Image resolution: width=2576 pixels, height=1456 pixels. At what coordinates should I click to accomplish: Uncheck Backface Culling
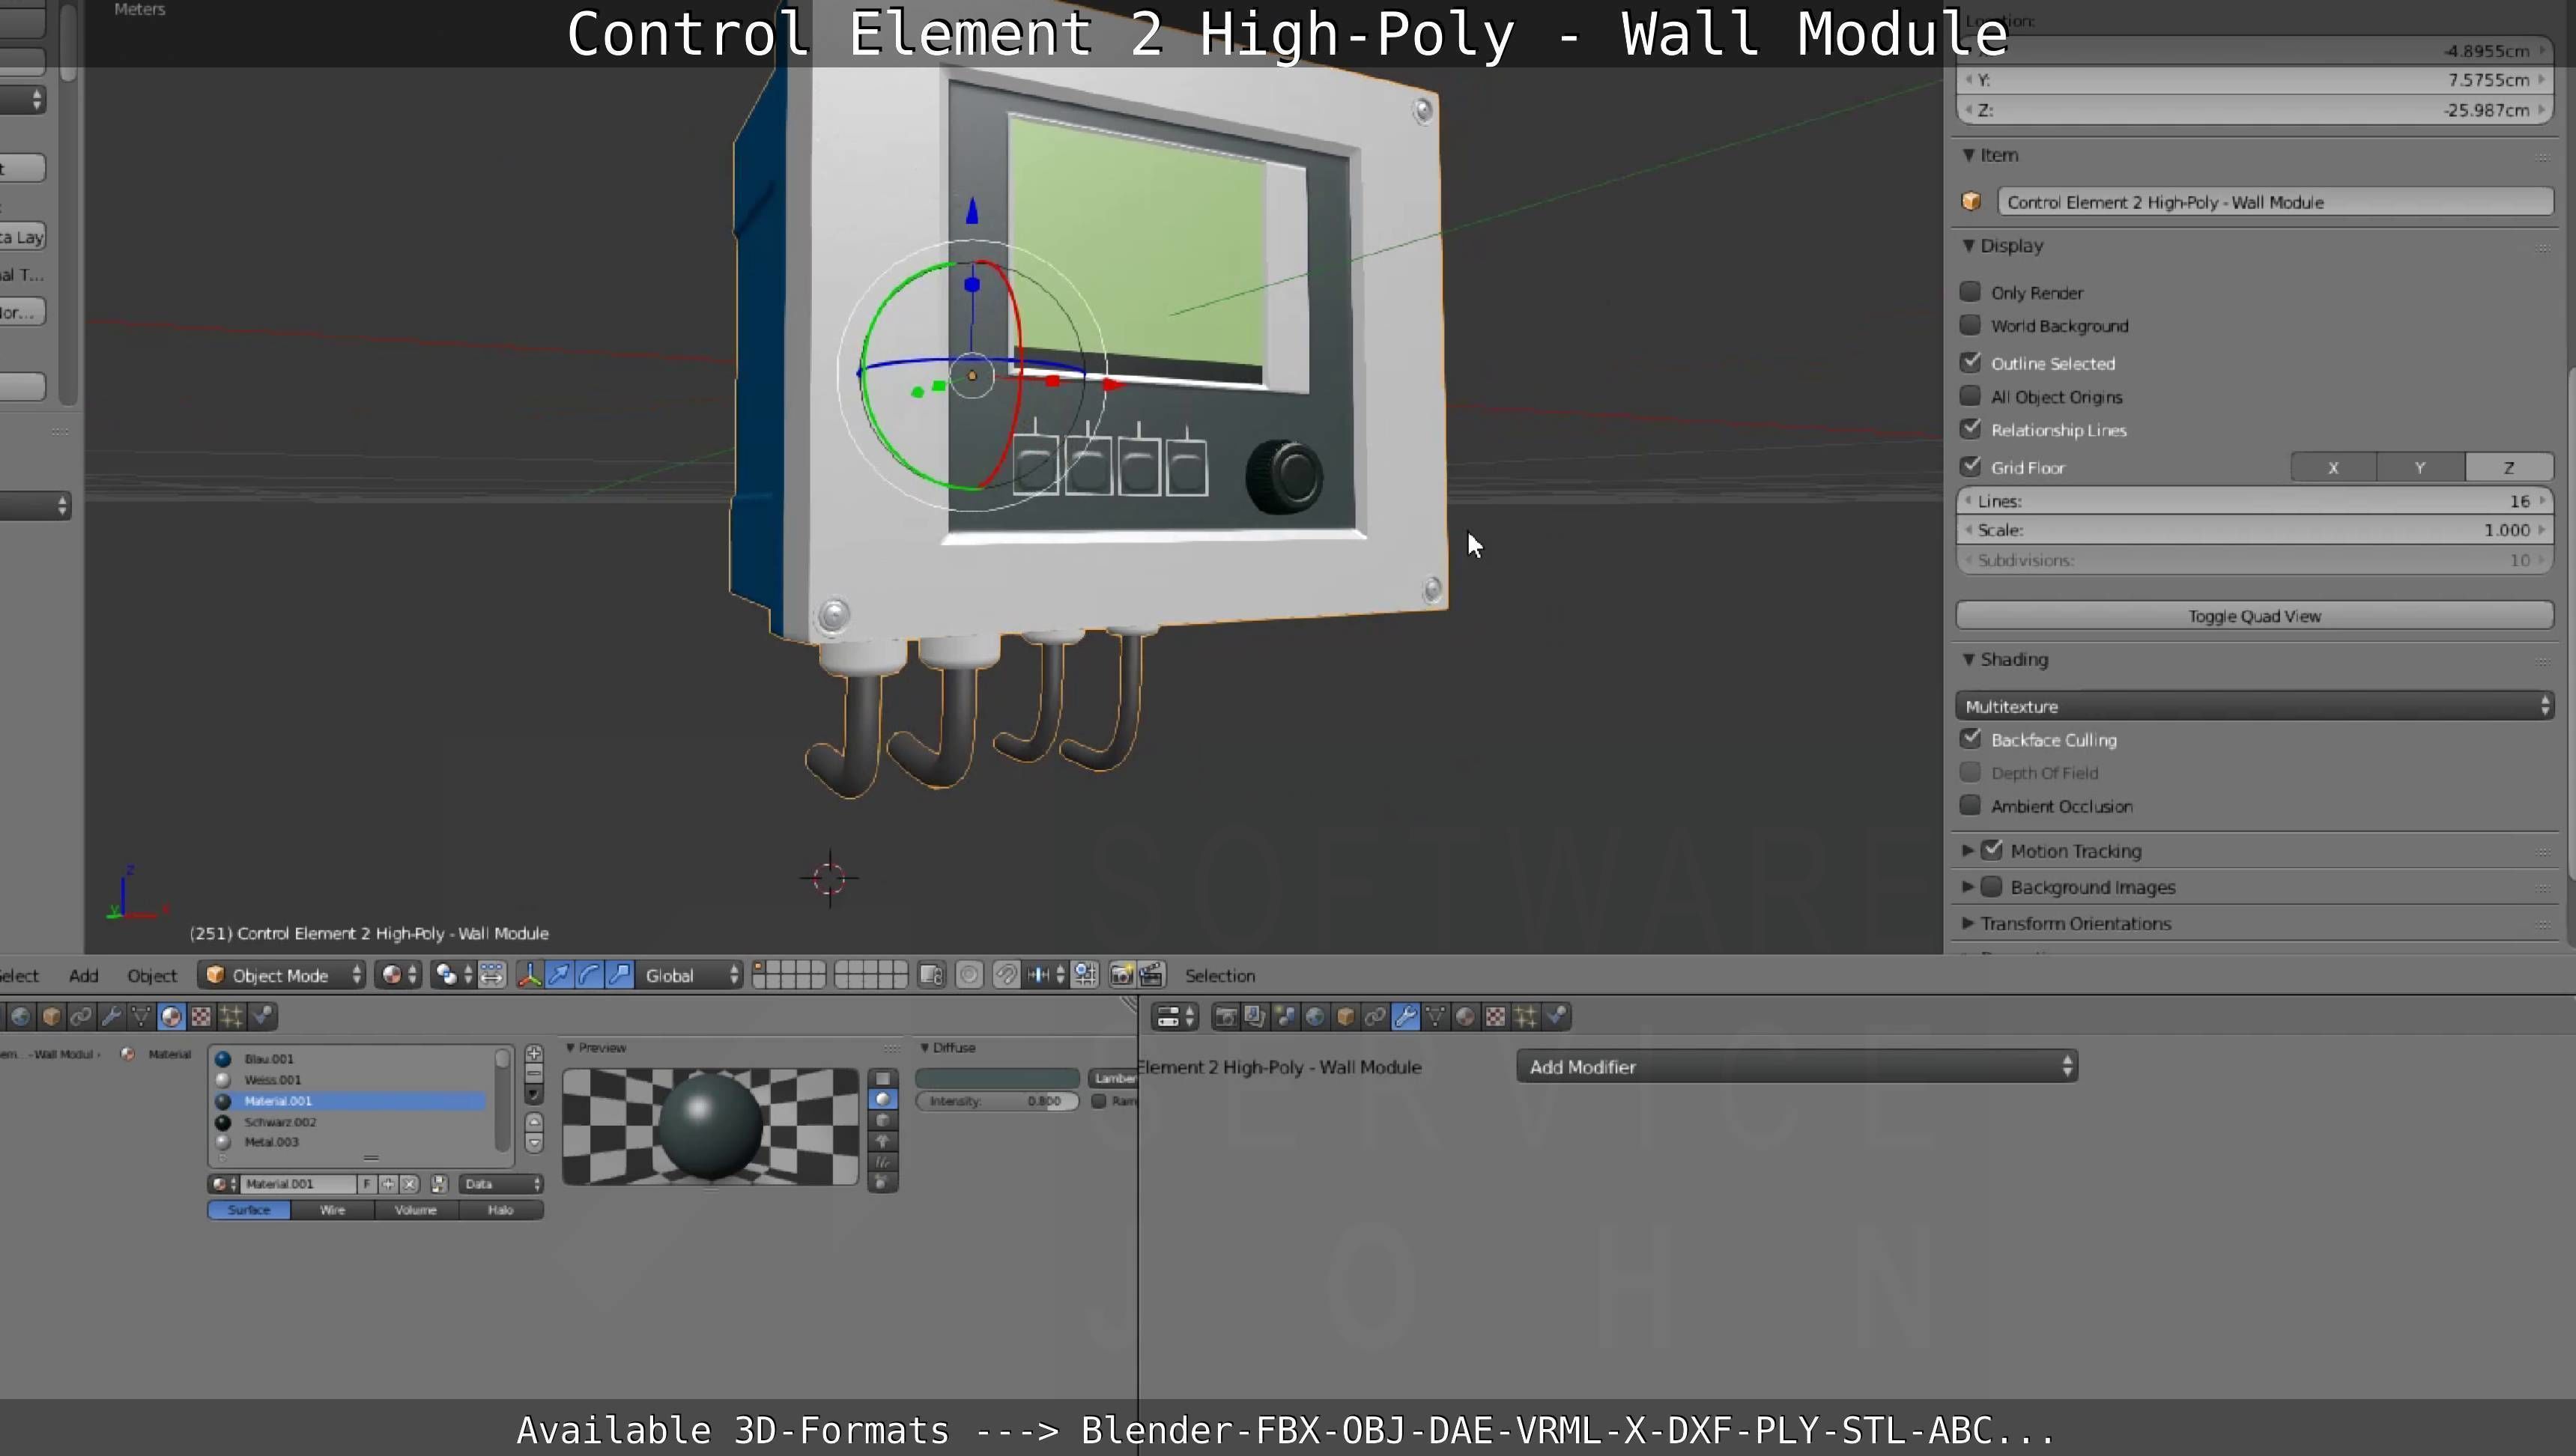pyautogui.click(x=1970, y=739)
